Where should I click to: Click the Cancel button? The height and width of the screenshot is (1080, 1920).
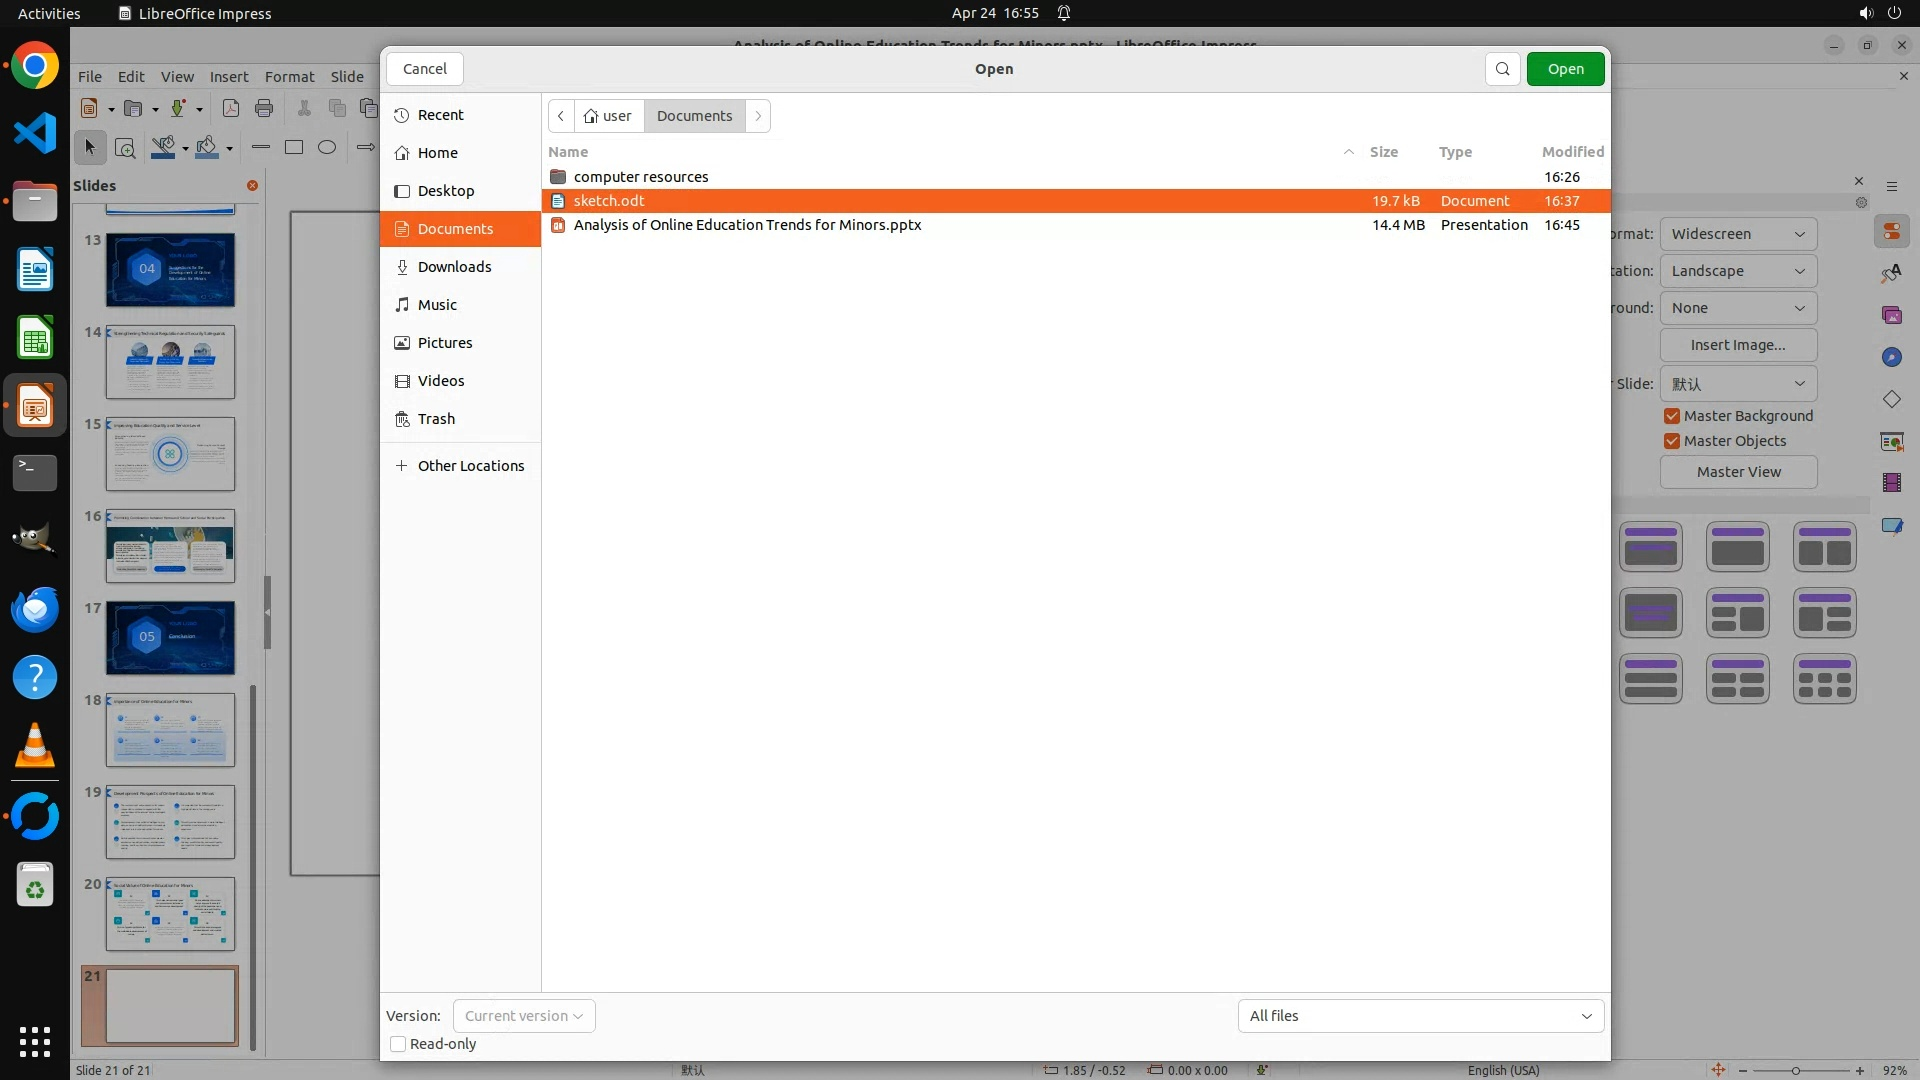point(425,69)
